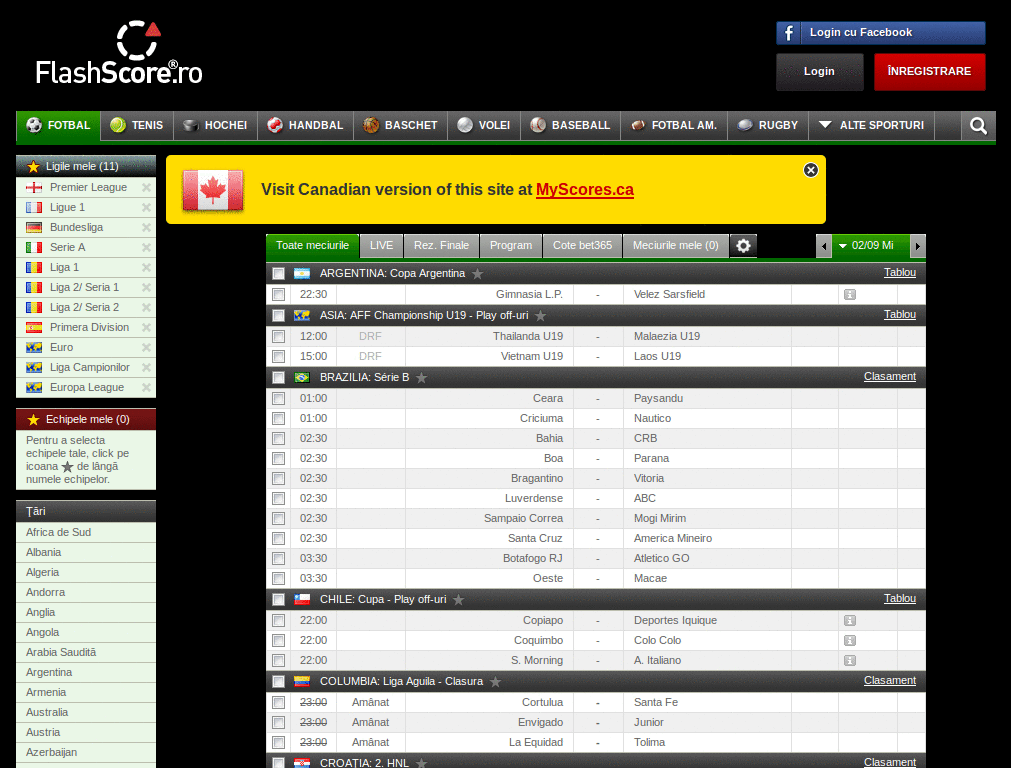Screen dimensions: 1024x768
Task: Dismiss the Canadian version banner
Action: (810, 169)
